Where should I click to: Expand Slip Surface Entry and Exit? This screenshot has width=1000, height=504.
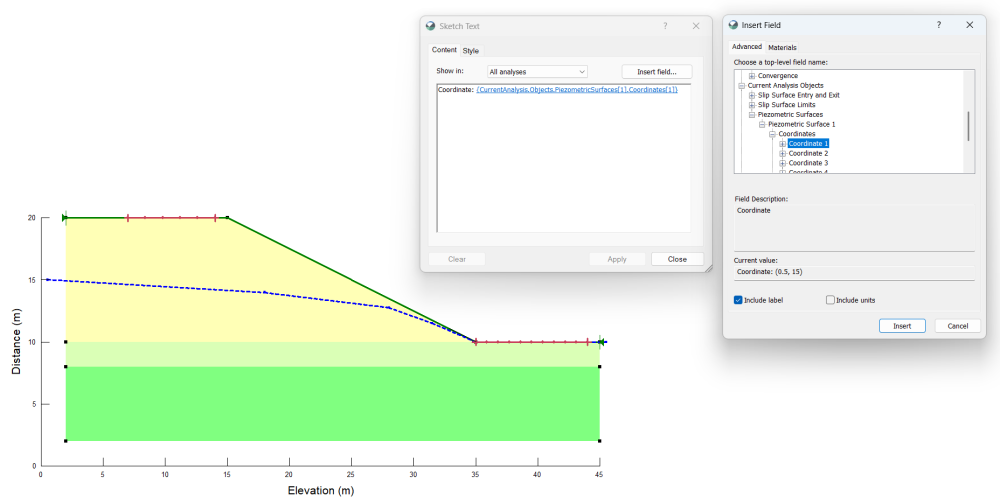click(x=752, y=95)
